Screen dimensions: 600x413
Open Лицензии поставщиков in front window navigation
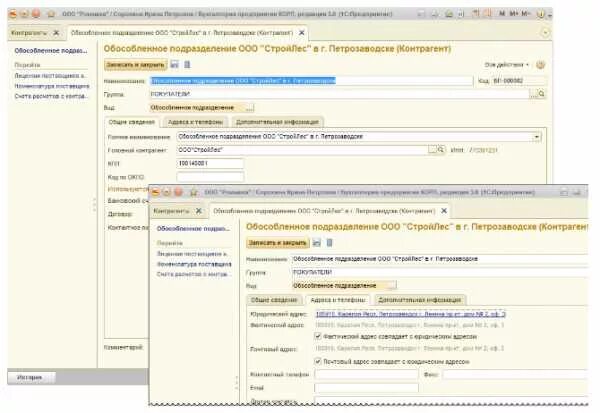(x=193, y=254)
